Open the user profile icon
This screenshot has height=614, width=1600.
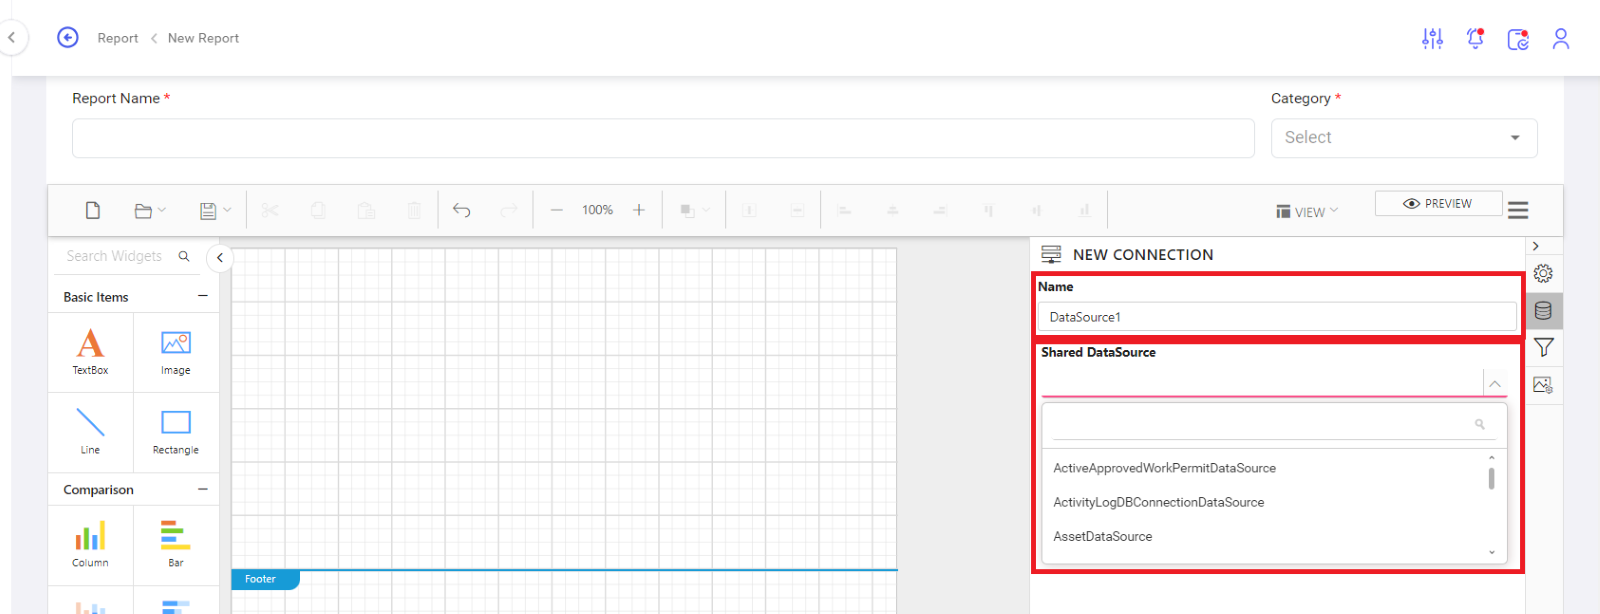[x=1561, y=38]
